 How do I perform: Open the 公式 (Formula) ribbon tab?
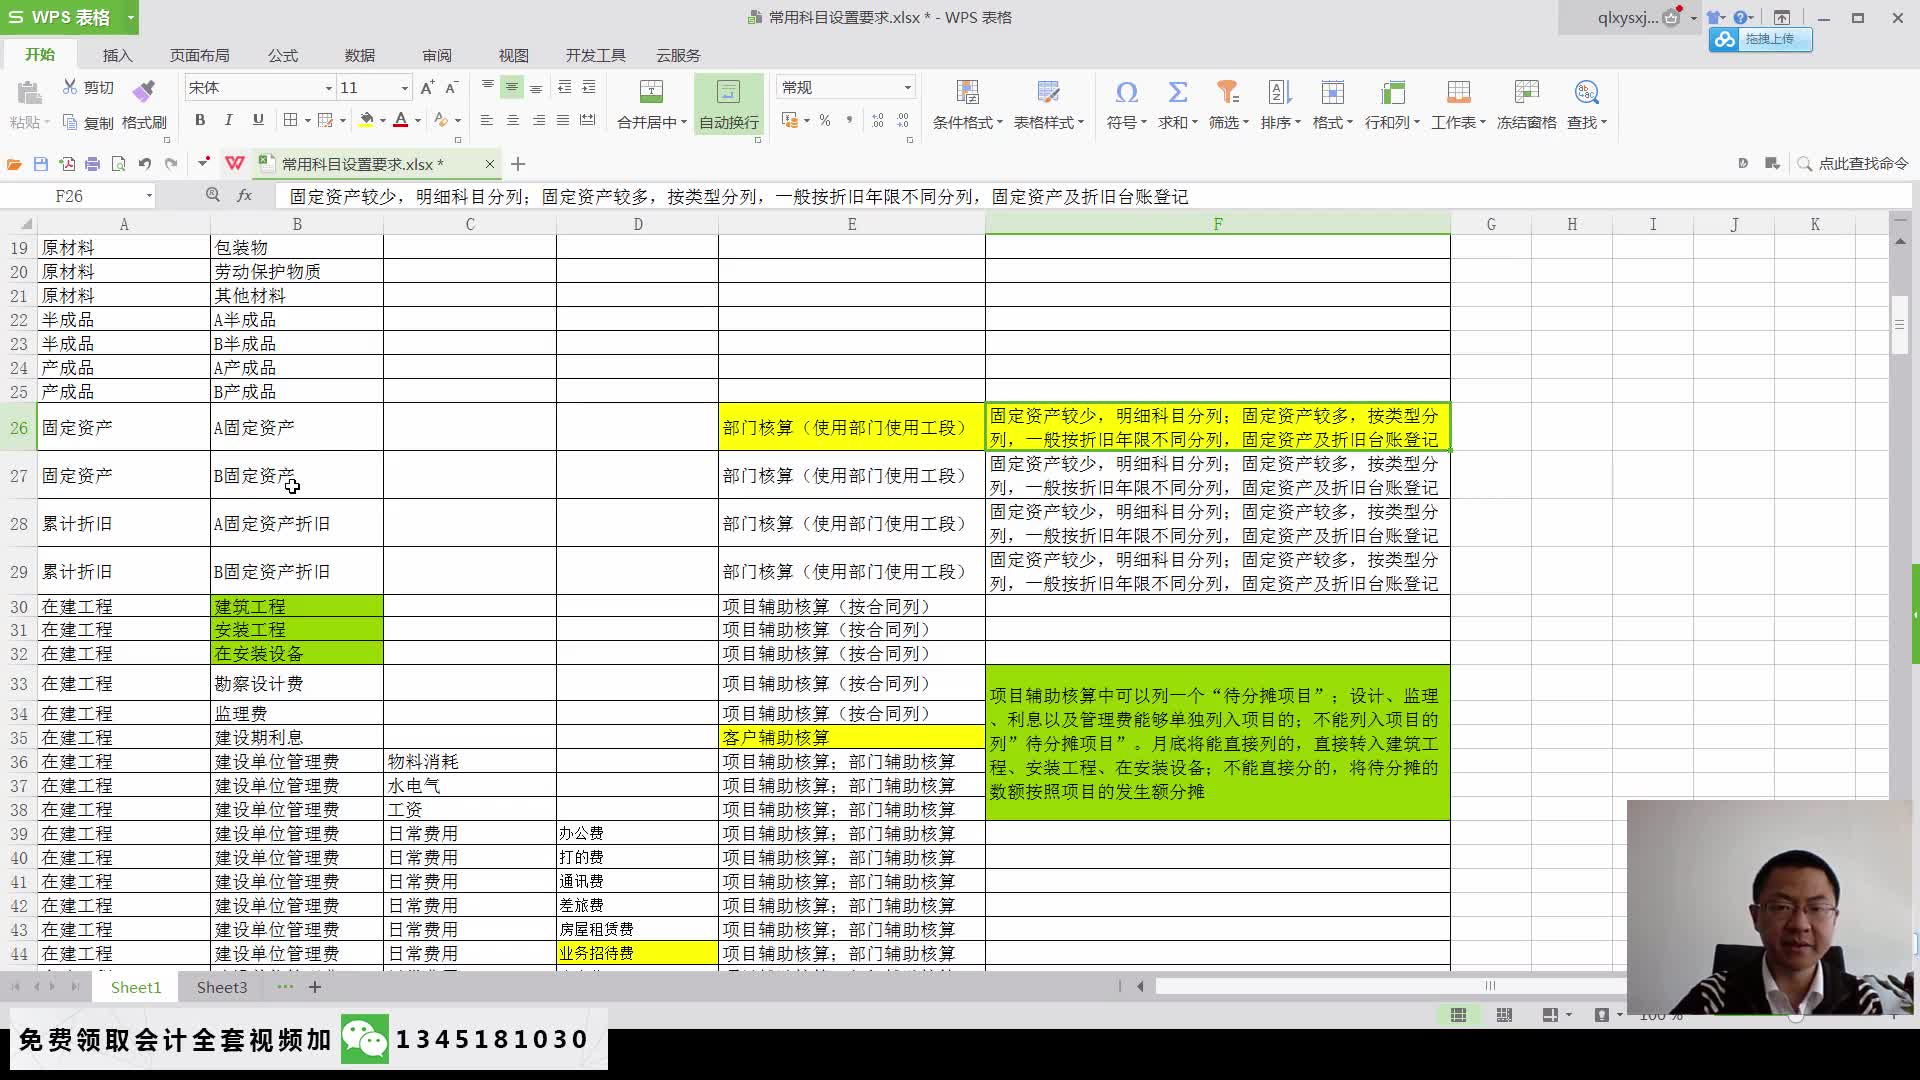point(282,55)
